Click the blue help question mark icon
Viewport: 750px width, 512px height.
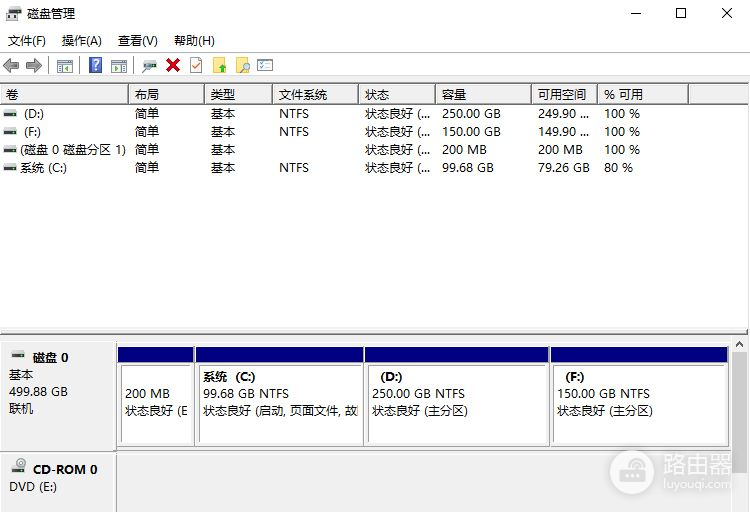[96, 66]
